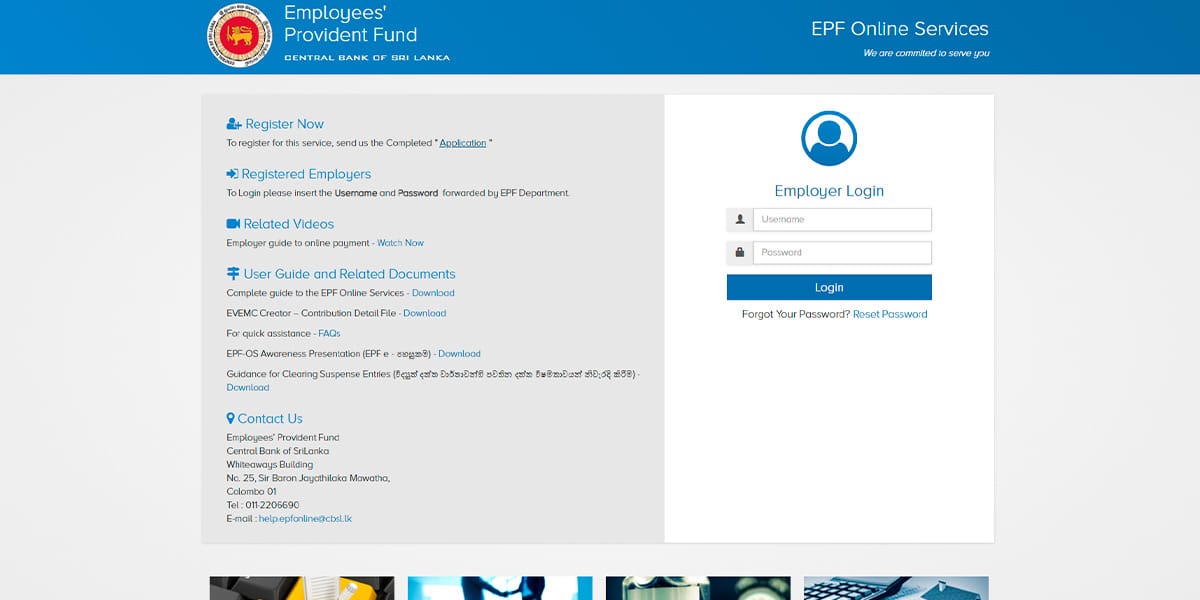
Task: Click the Password input field
Action: tap(842, 252)
